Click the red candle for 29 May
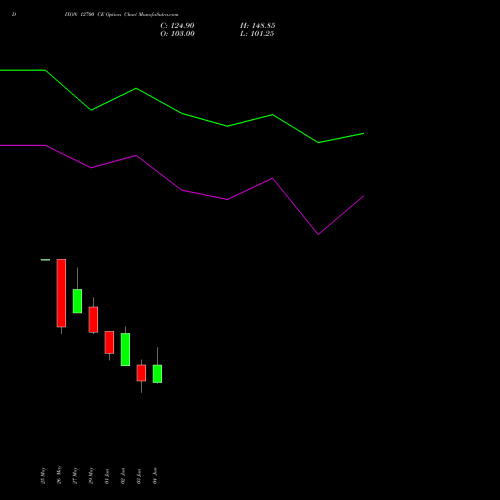Image resolution: width=500 pixels, height=500 pixels. [x=93, y=320]
